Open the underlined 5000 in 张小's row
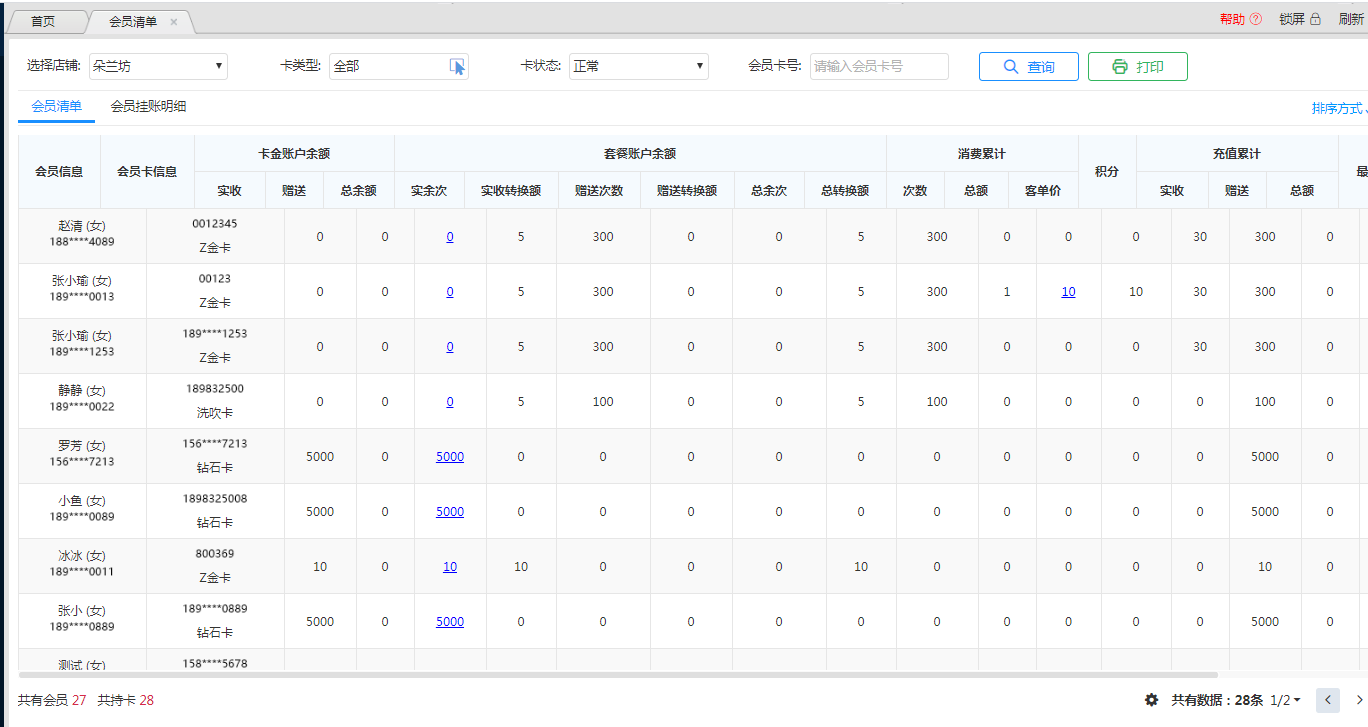 click(x=450, y=622)
